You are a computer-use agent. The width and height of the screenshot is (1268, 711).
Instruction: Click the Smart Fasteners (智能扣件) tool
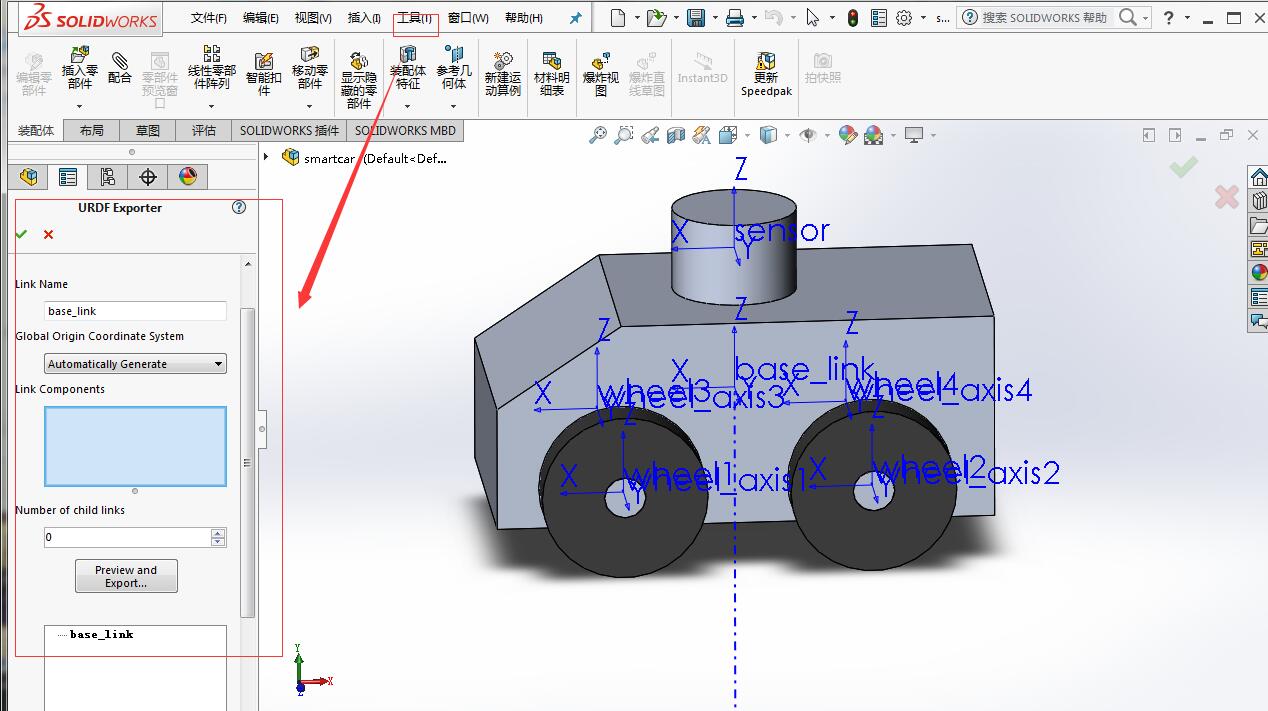coord(264,74)
